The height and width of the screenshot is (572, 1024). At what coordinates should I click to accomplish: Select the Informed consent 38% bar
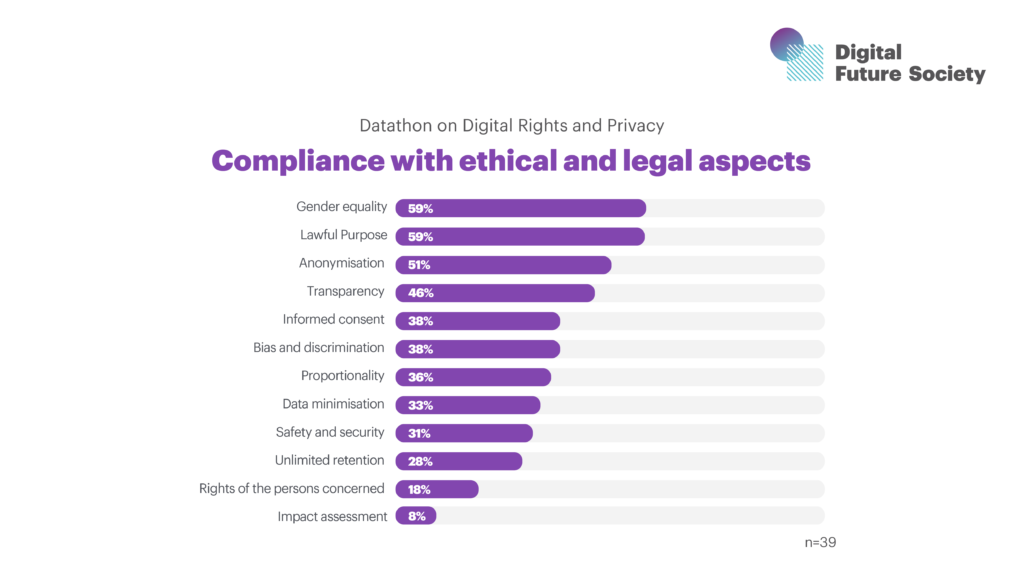(477, 321)
